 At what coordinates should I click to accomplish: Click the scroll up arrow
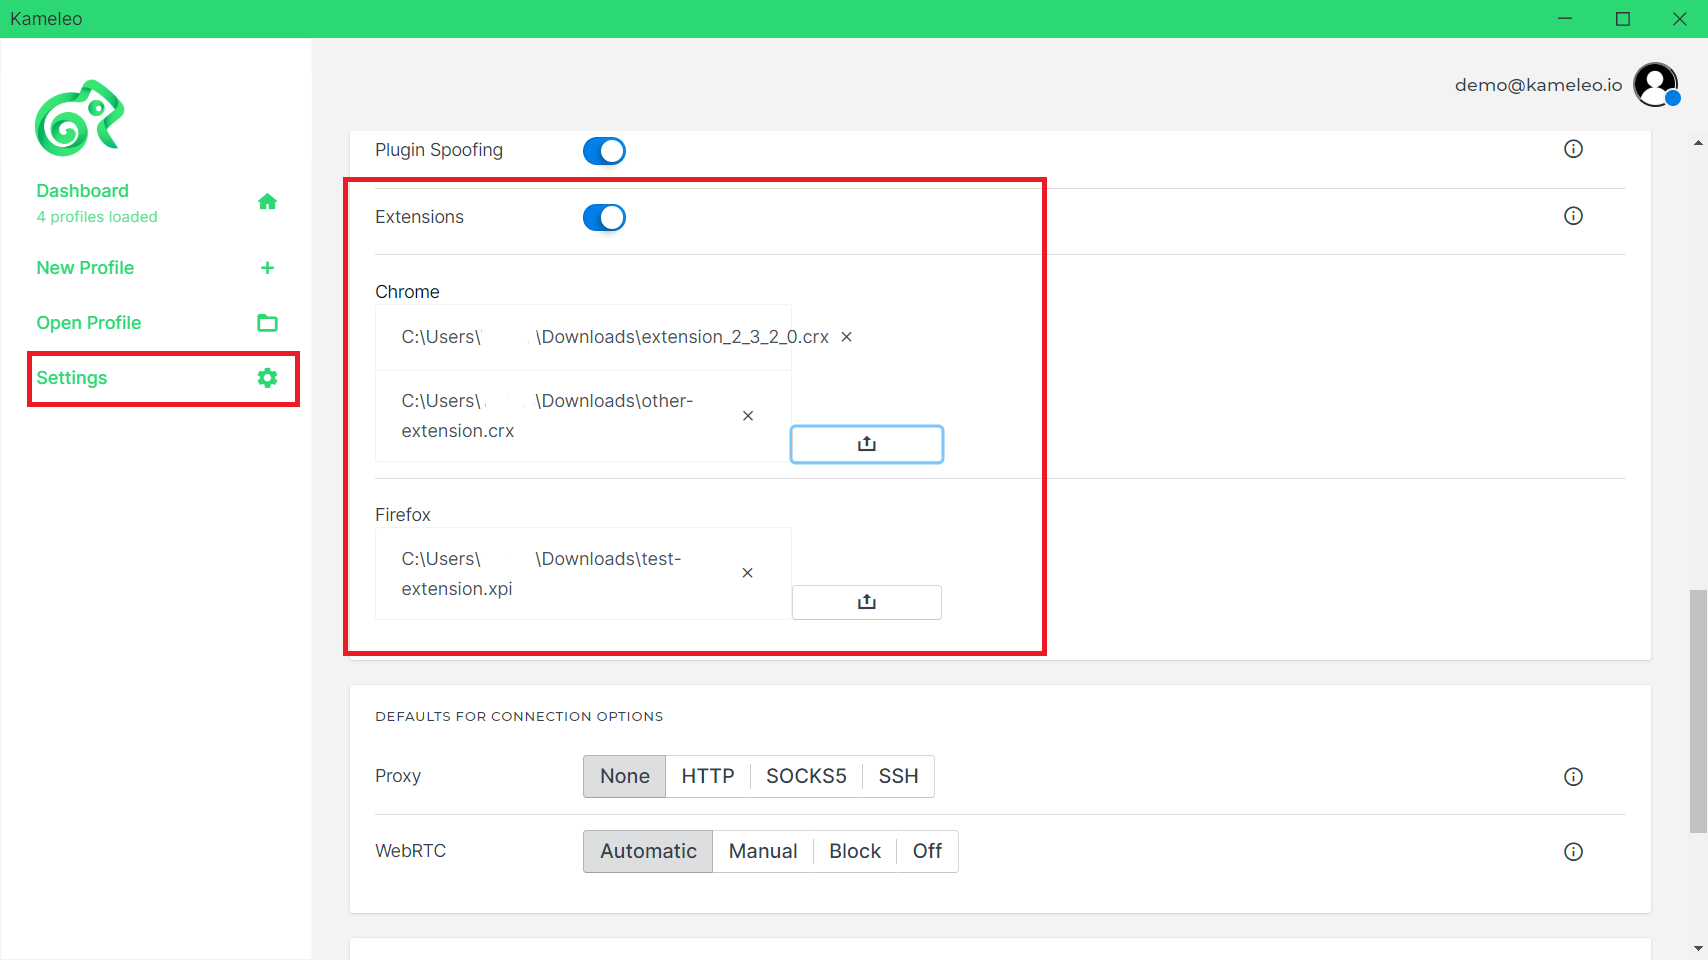pyautogui.click(x=1698, y=143)
